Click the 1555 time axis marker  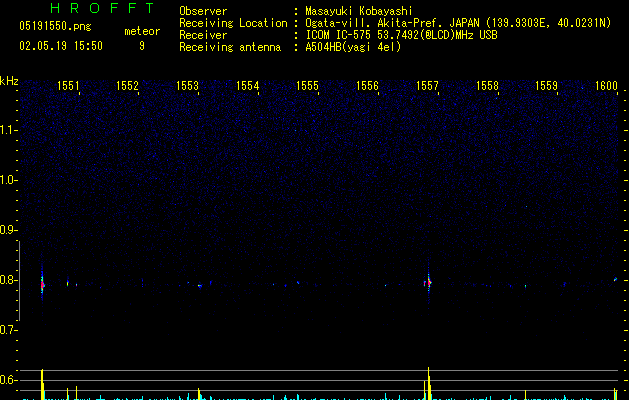coord(307,86)
